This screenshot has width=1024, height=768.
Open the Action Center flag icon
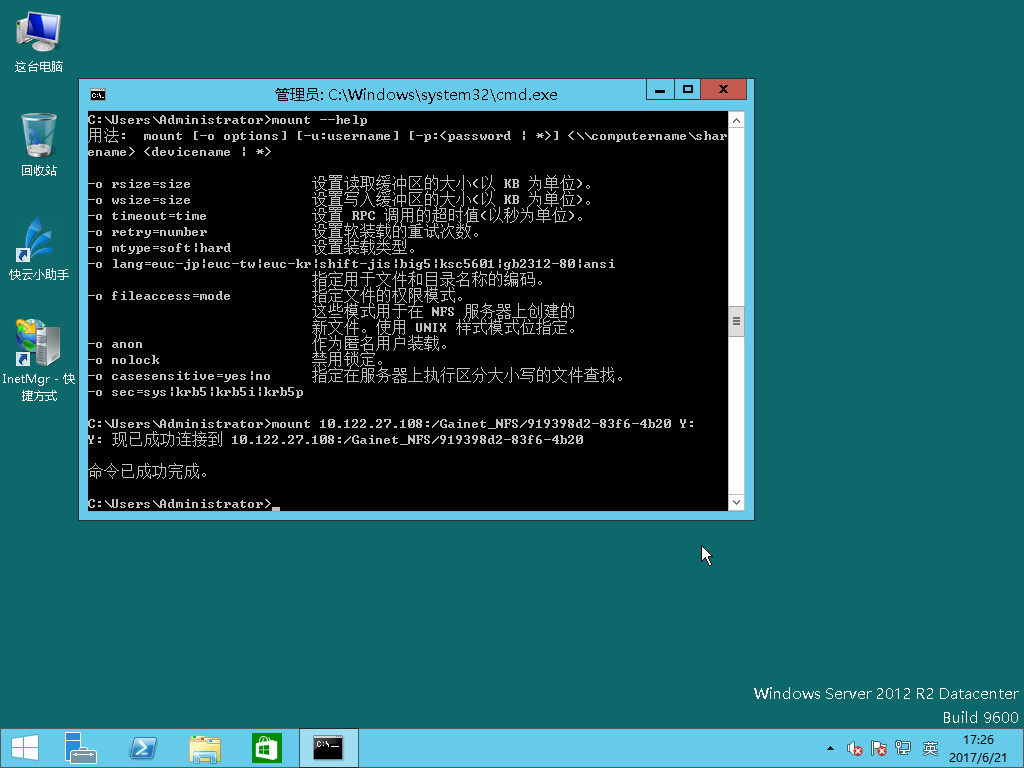tap(879, 748)
